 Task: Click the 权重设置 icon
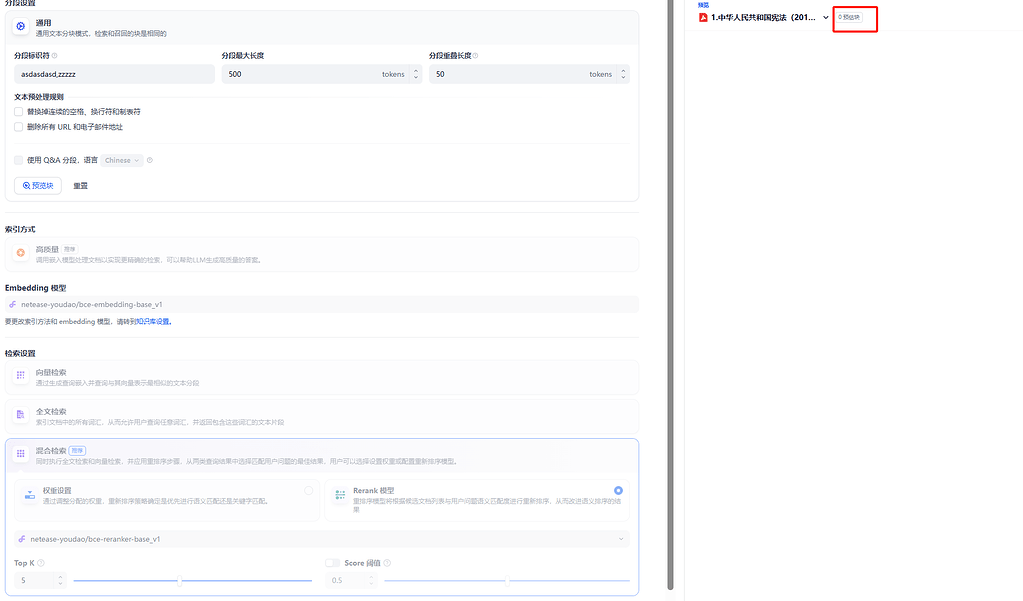tap(30, 495)
